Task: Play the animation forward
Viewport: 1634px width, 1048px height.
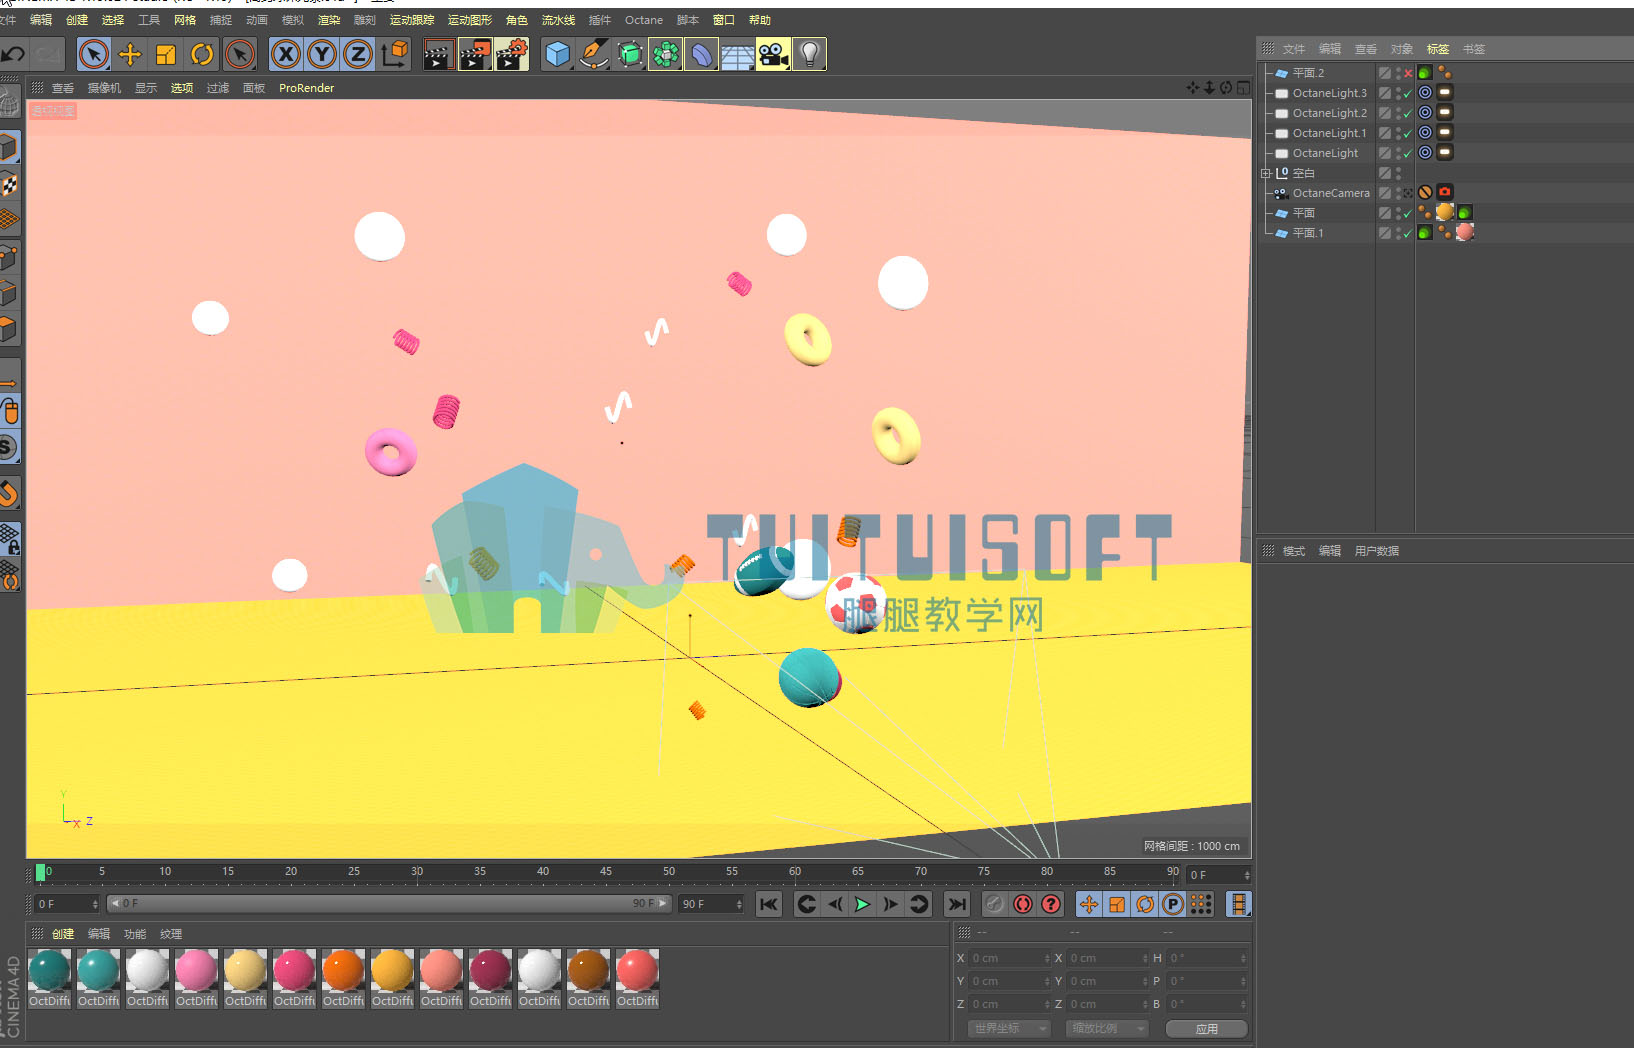Action: (x=862, y=904)
